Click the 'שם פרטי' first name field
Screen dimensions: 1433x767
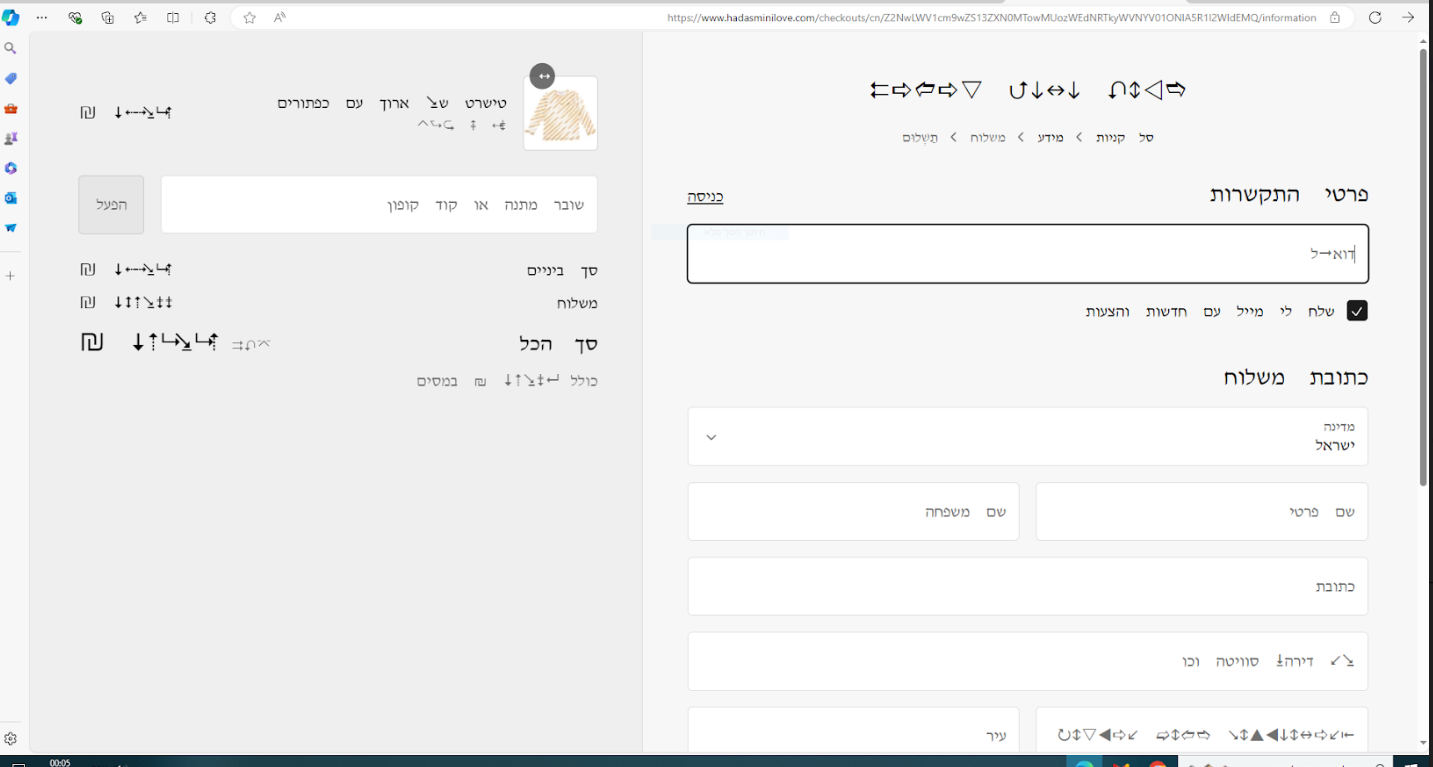point(1202,512)
